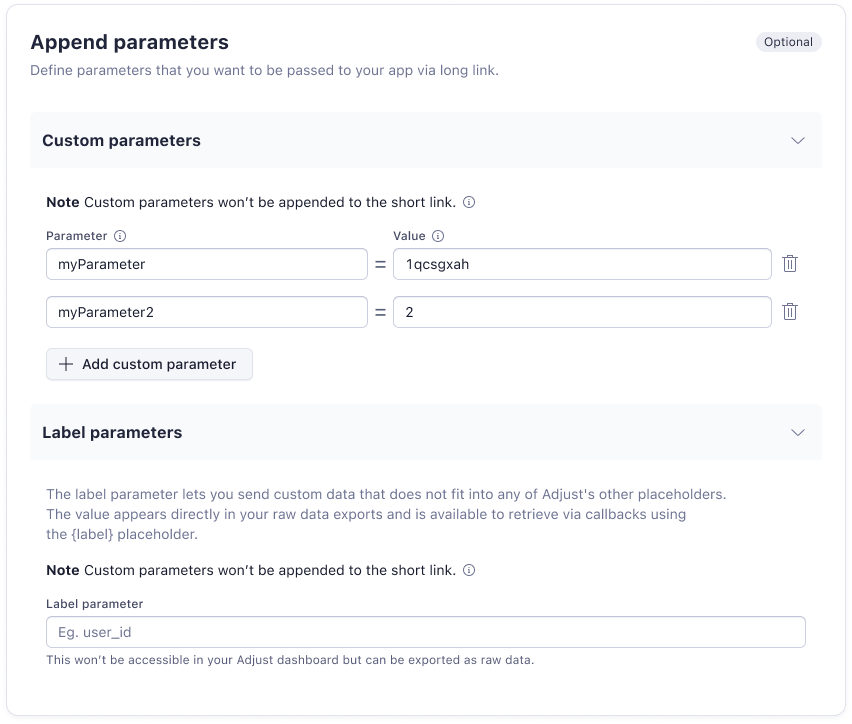The image size is (852, 724).
Task: Click the Append parameters title
Action: tap(129, 42)
